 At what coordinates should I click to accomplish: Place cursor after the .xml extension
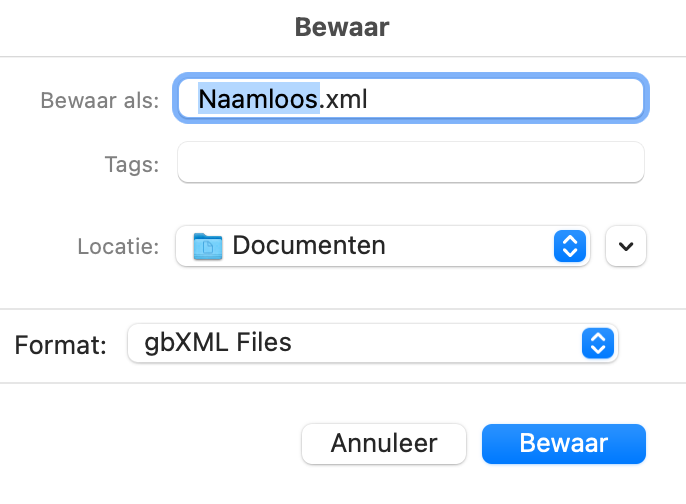[x=368, y=99]
